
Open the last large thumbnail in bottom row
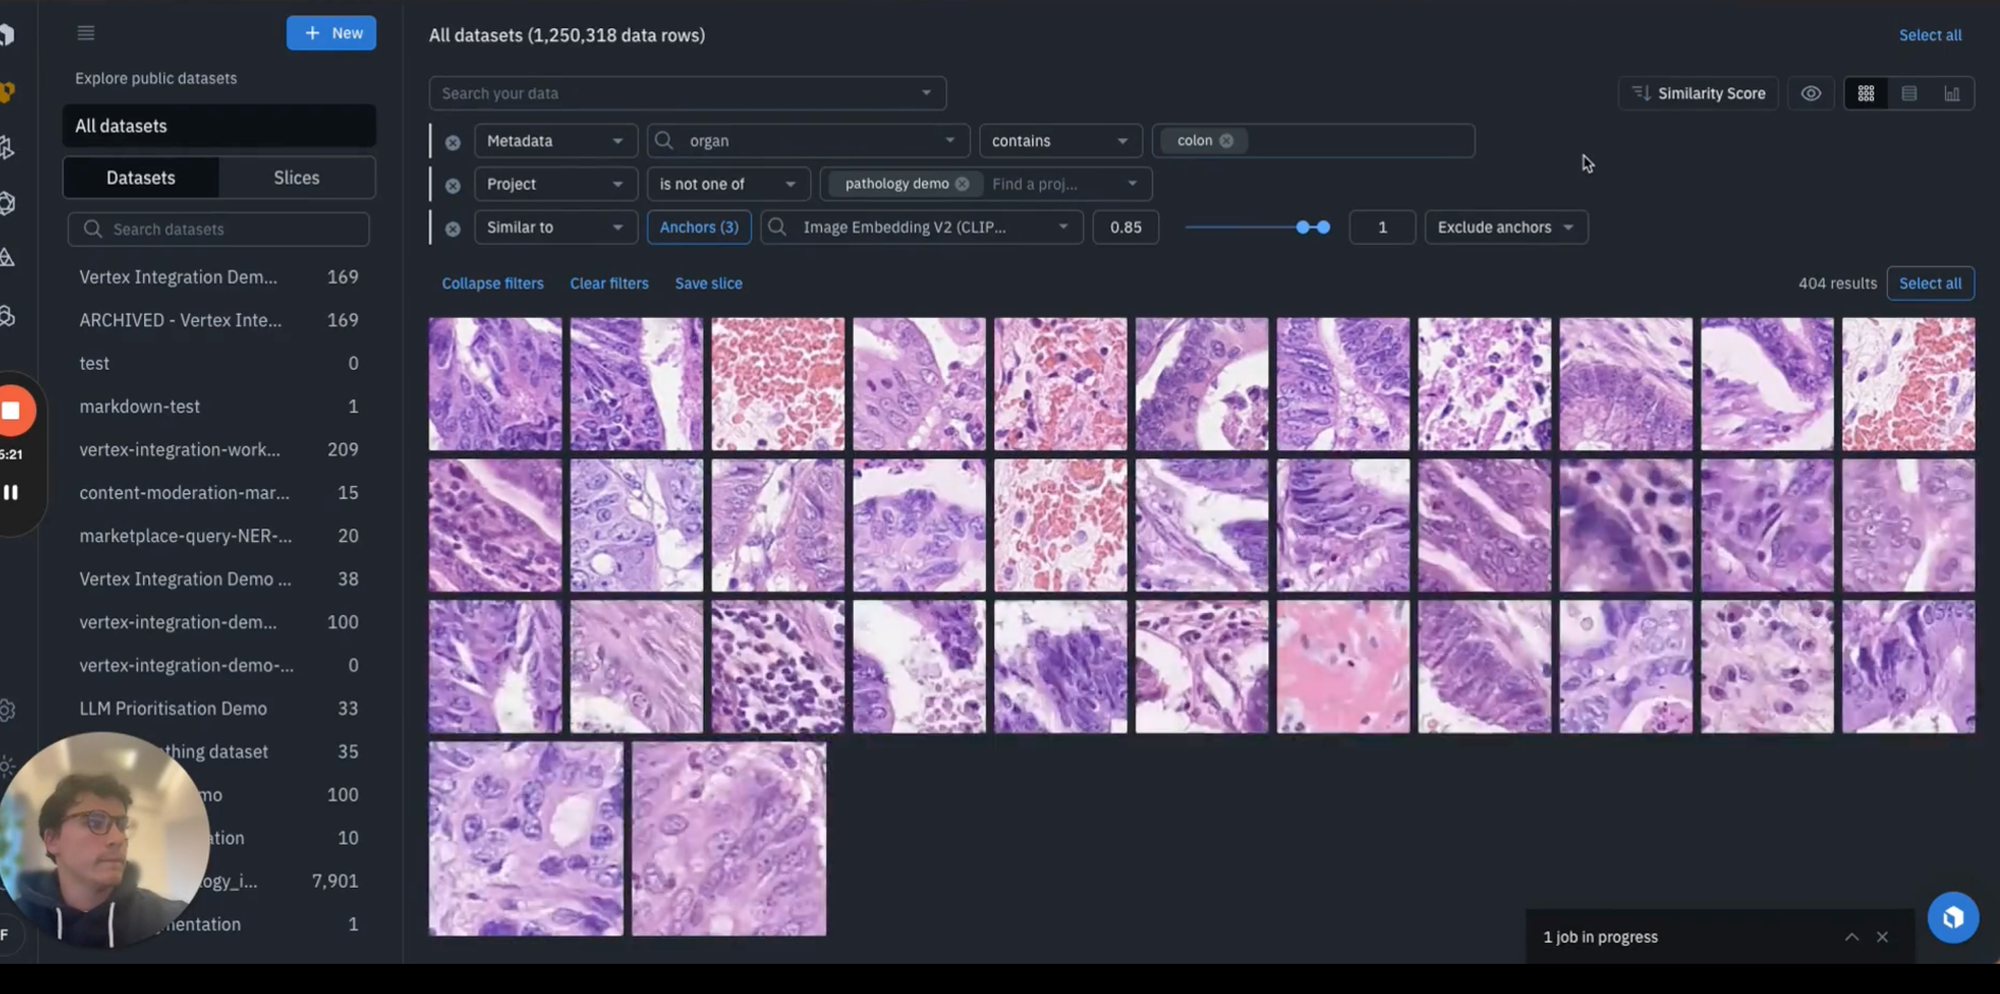(729, 839)
